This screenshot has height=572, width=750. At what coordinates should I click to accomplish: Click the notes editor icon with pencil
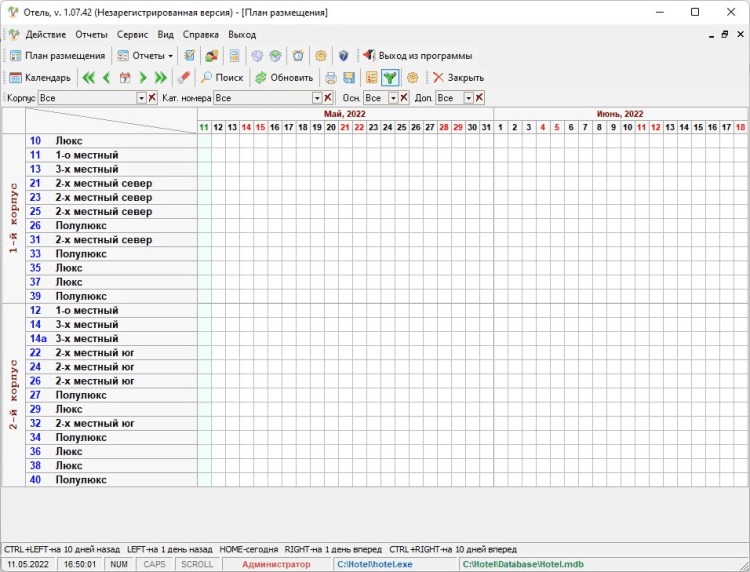tap(189, 56)
